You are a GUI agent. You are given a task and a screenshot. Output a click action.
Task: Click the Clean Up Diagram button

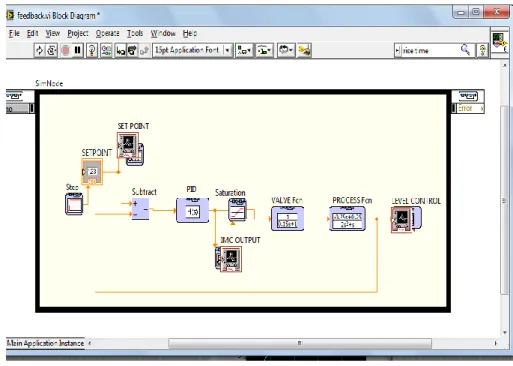(304, 50)
